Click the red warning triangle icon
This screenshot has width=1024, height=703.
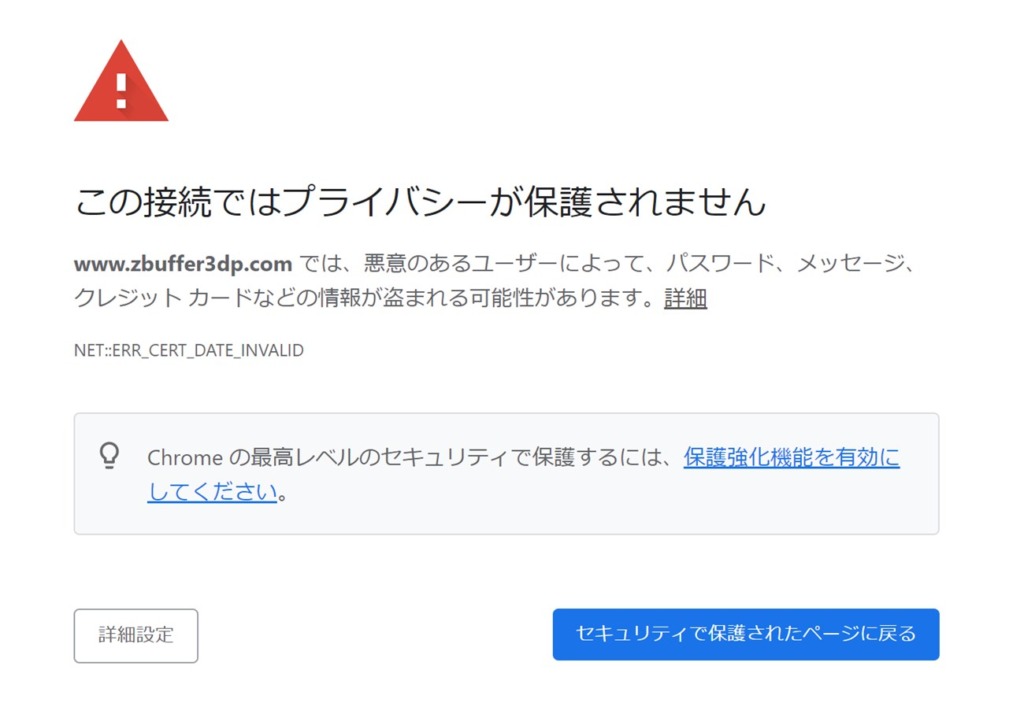pyautogui.click(x=121, y=82)
